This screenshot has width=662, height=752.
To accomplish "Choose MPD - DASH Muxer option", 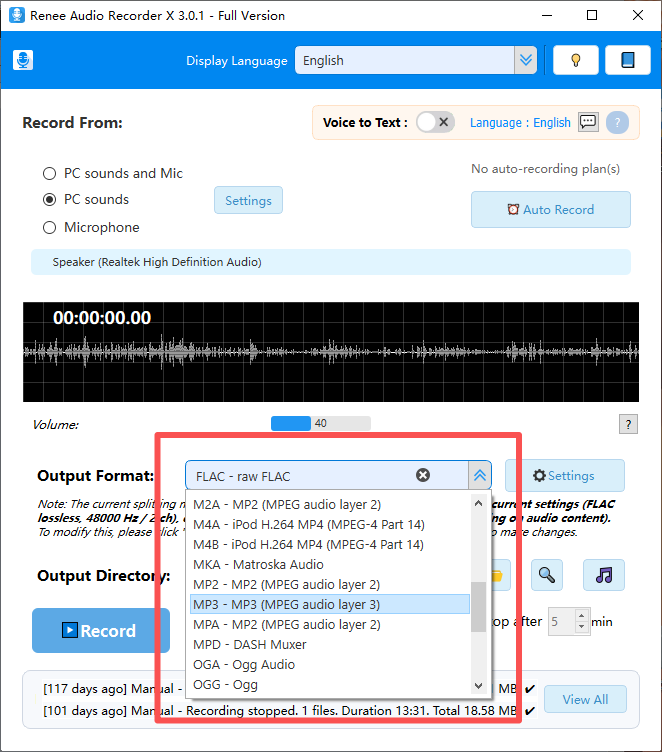I will pos(330,645).
